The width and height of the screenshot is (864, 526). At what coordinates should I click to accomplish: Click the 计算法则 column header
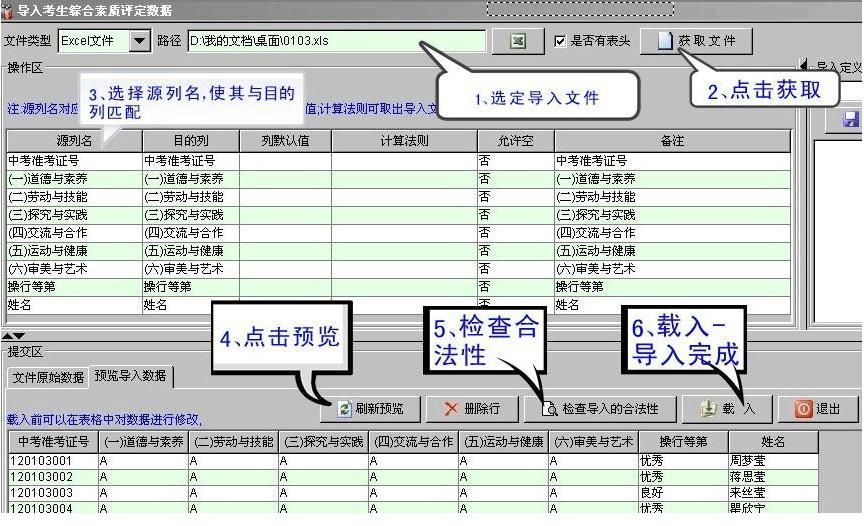click(404, 141)
